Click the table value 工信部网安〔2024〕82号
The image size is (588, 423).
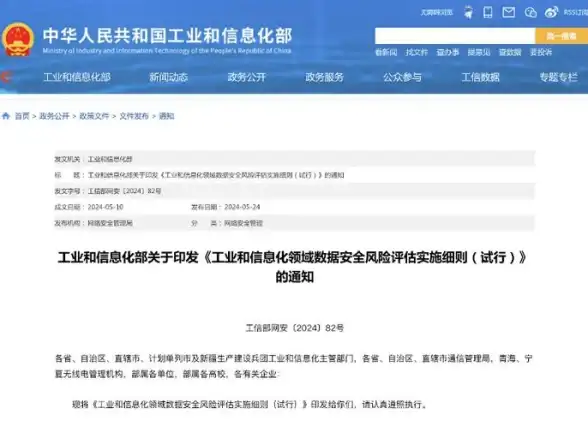tap(124, 191)
